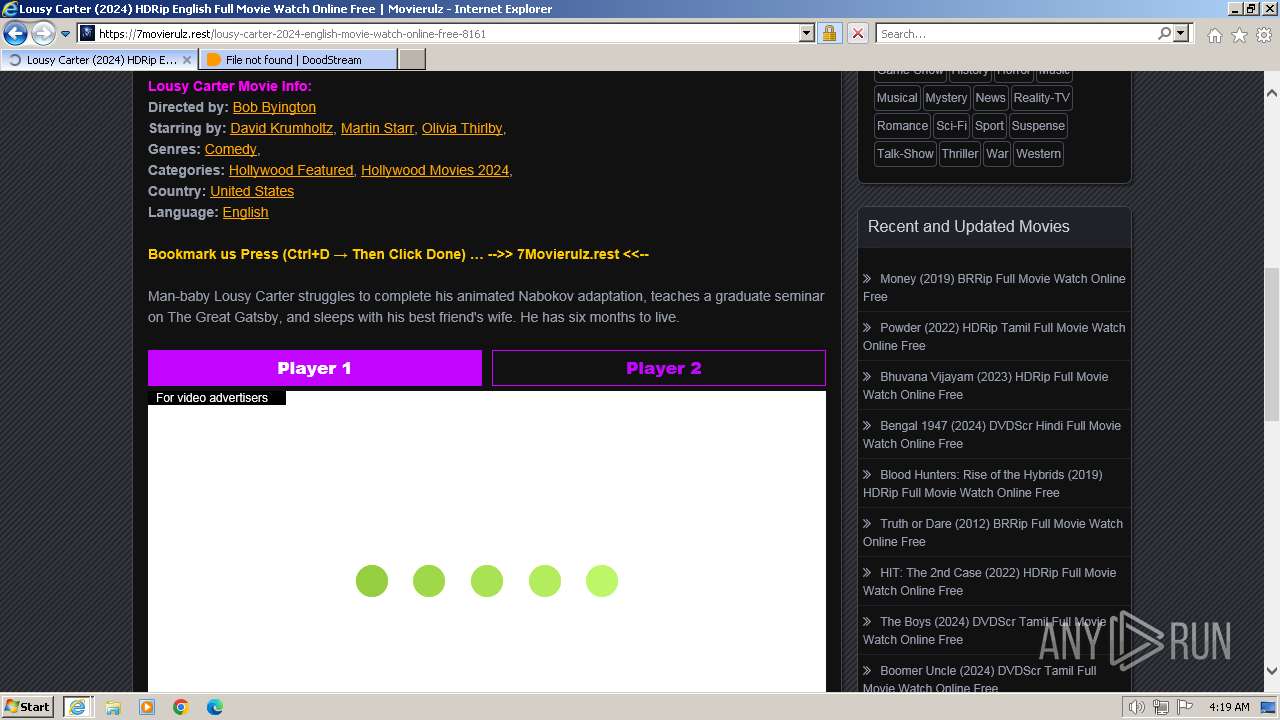Open Windows Media Player taskbar icon
This screenshot has height=720, width=1280.
(147, 707)
